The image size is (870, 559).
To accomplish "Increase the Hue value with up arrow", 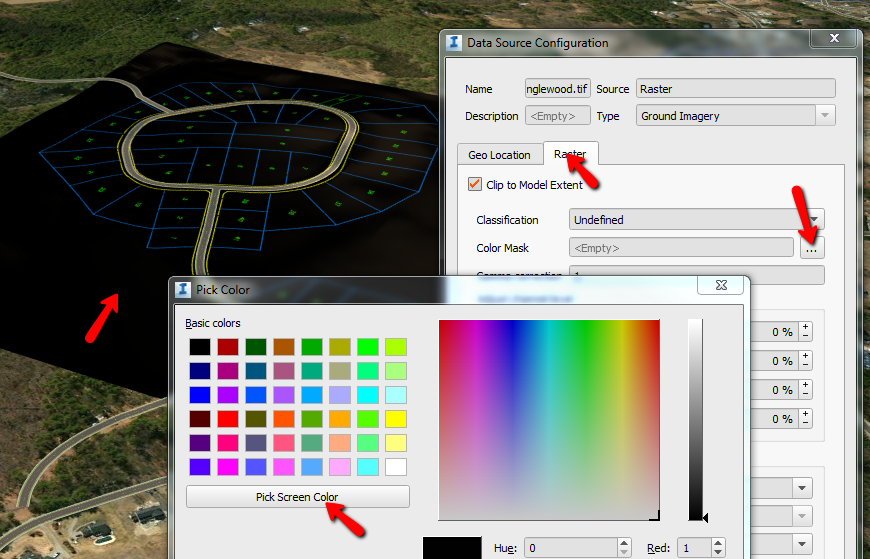I will 624,543.
